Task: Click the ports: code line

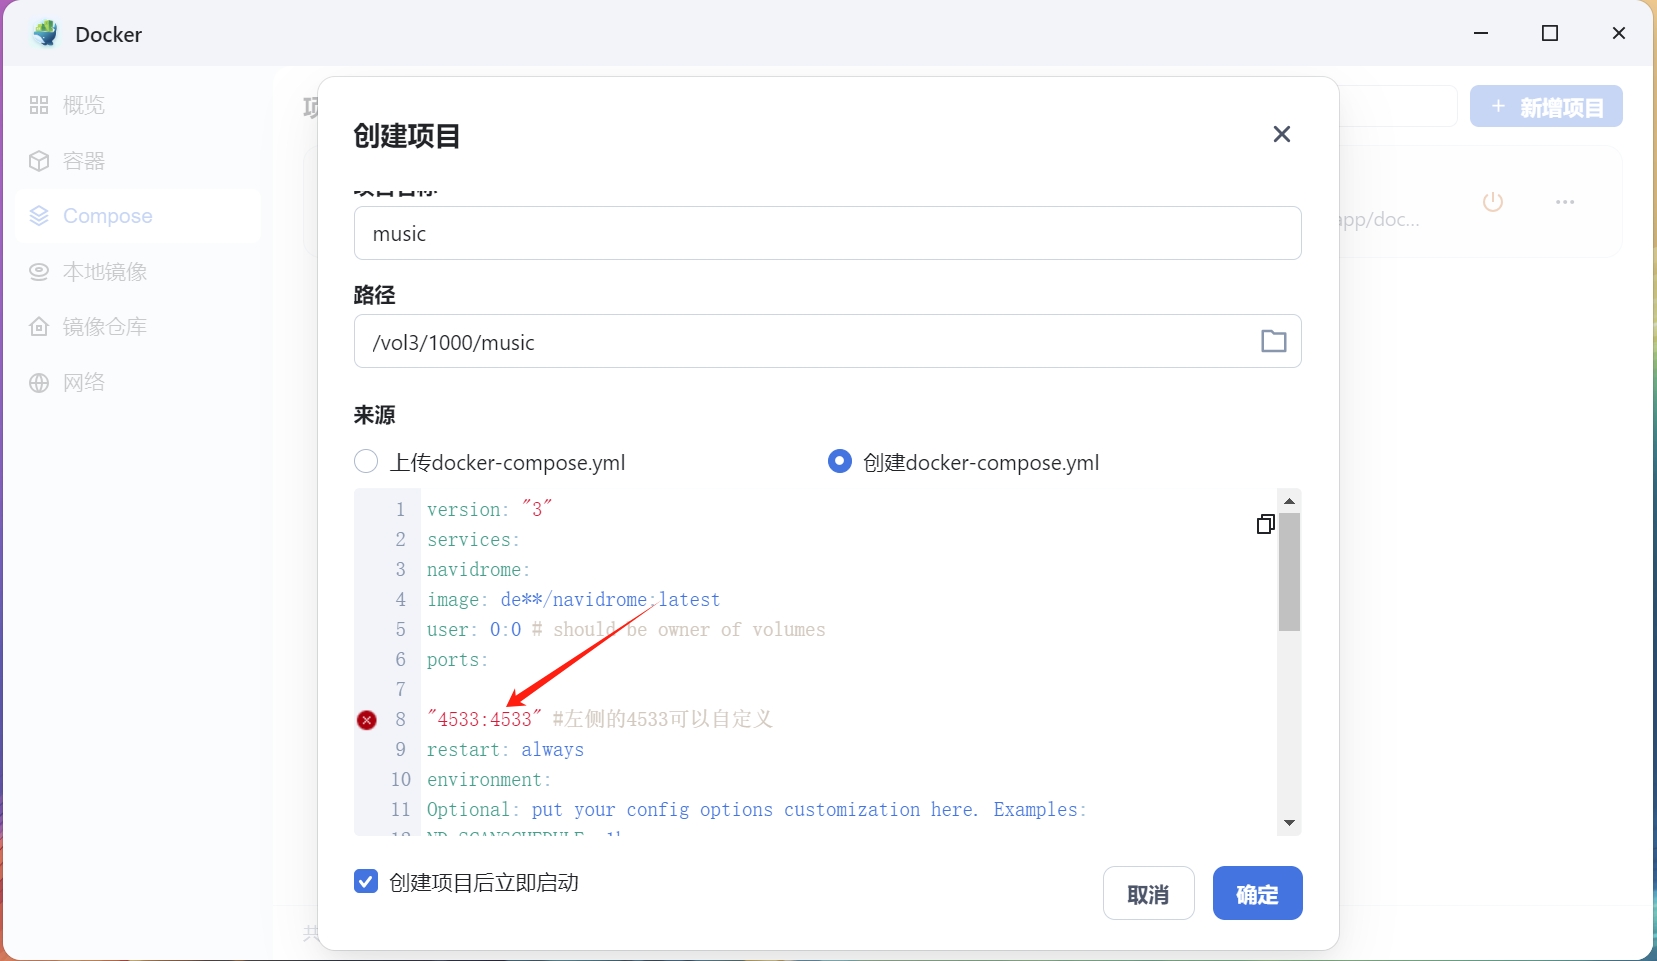Action: click(x=457, y=659)
